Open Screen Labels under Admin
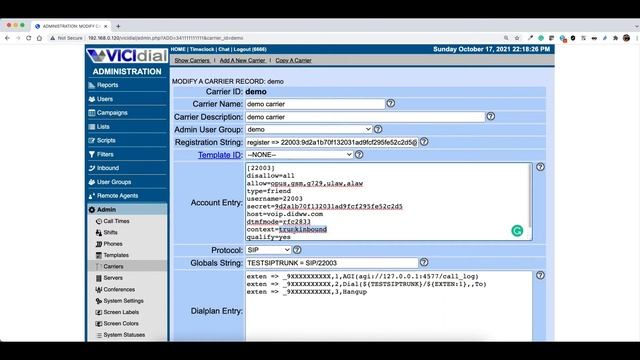Screen dimensions: 640x360 pos(121,312)
